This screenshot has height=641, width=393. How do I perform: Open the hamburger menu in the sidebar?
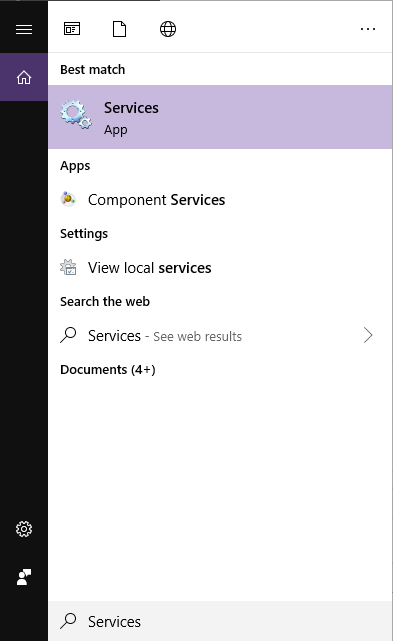(24, 29)
